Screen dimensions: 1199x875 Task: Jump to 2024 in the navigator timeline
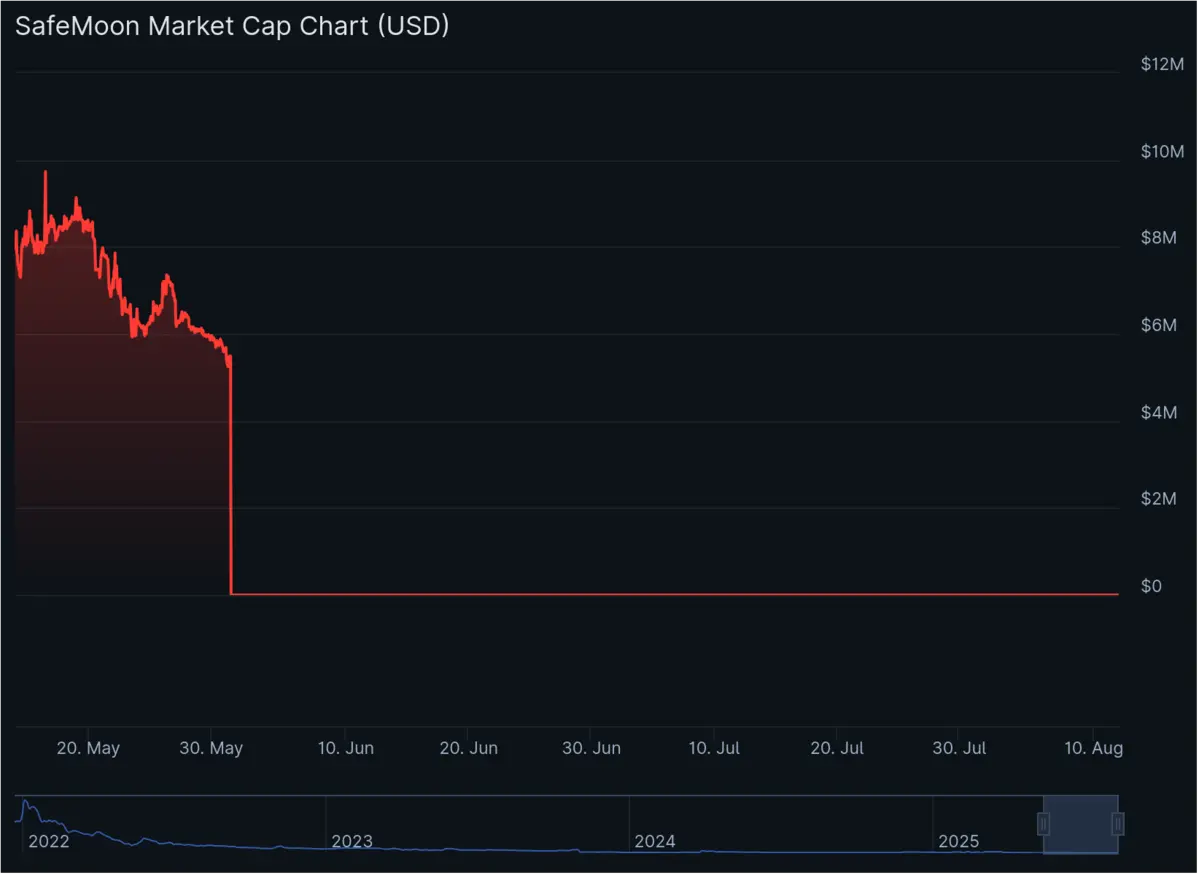(x=655, y=842)
